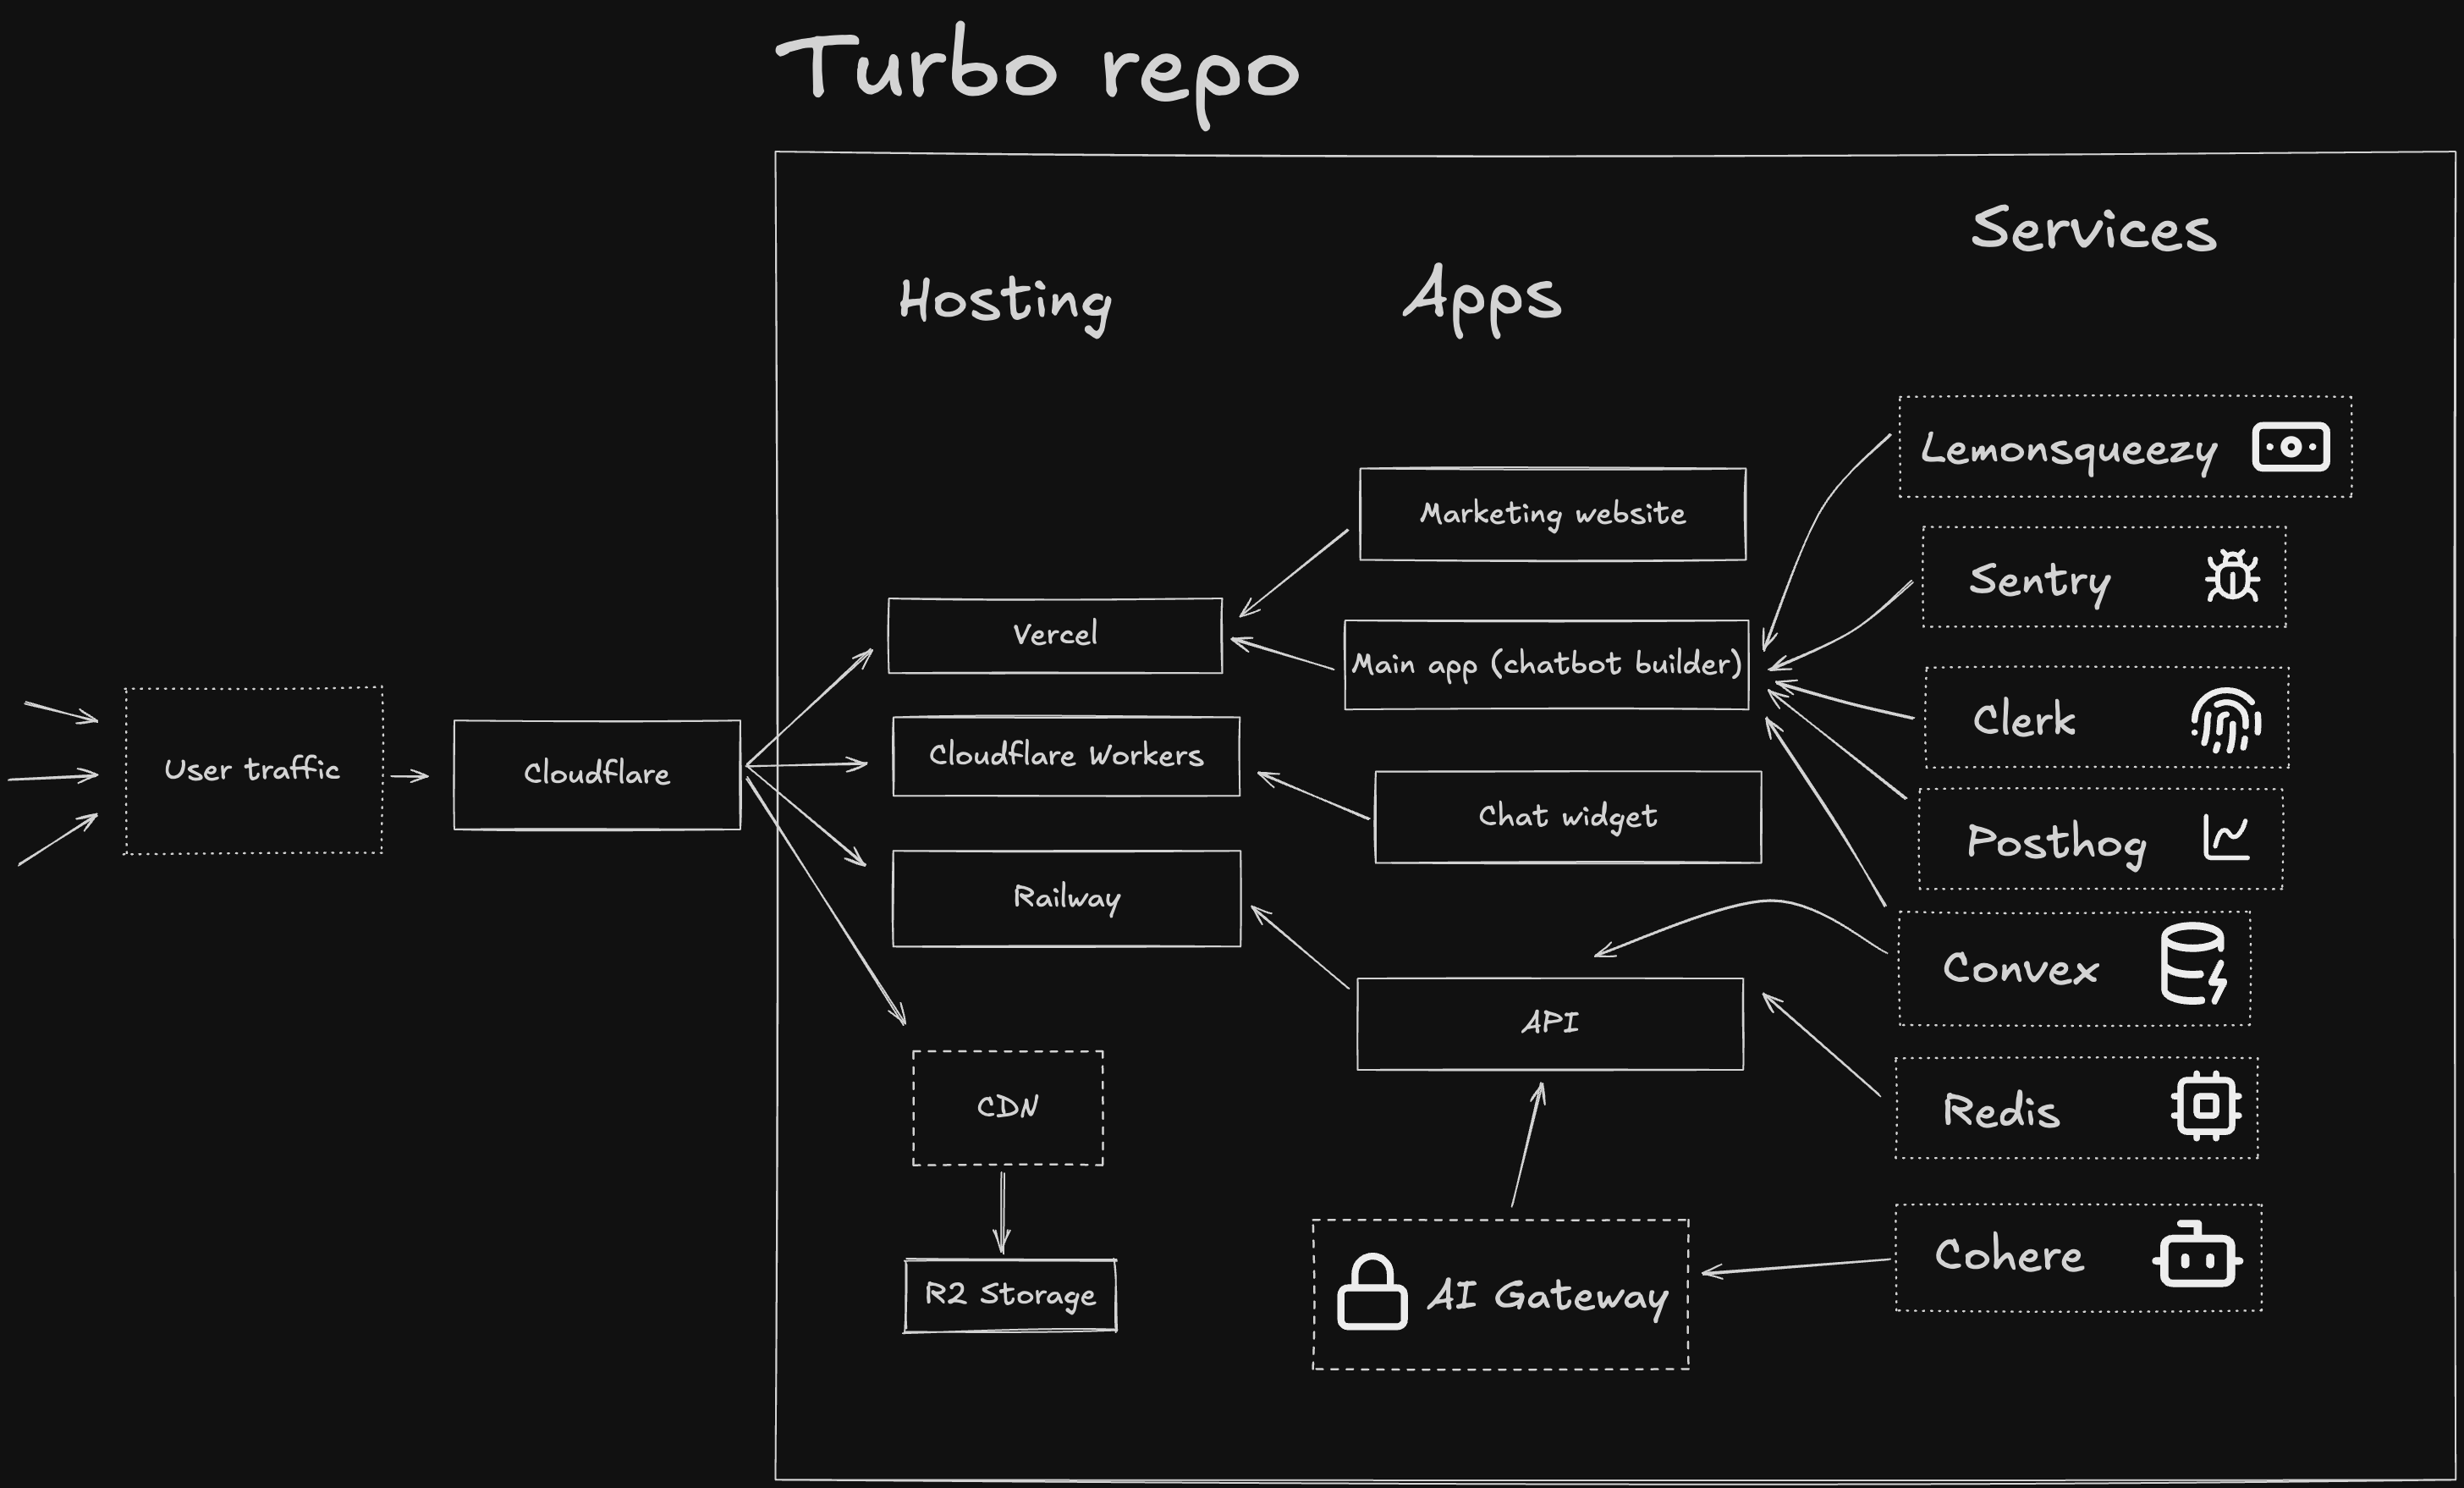The height and width of the screenshot is (1488, 2464).
Task: Select the Cloudflare Workers box
Action: tap(1066, 756)
